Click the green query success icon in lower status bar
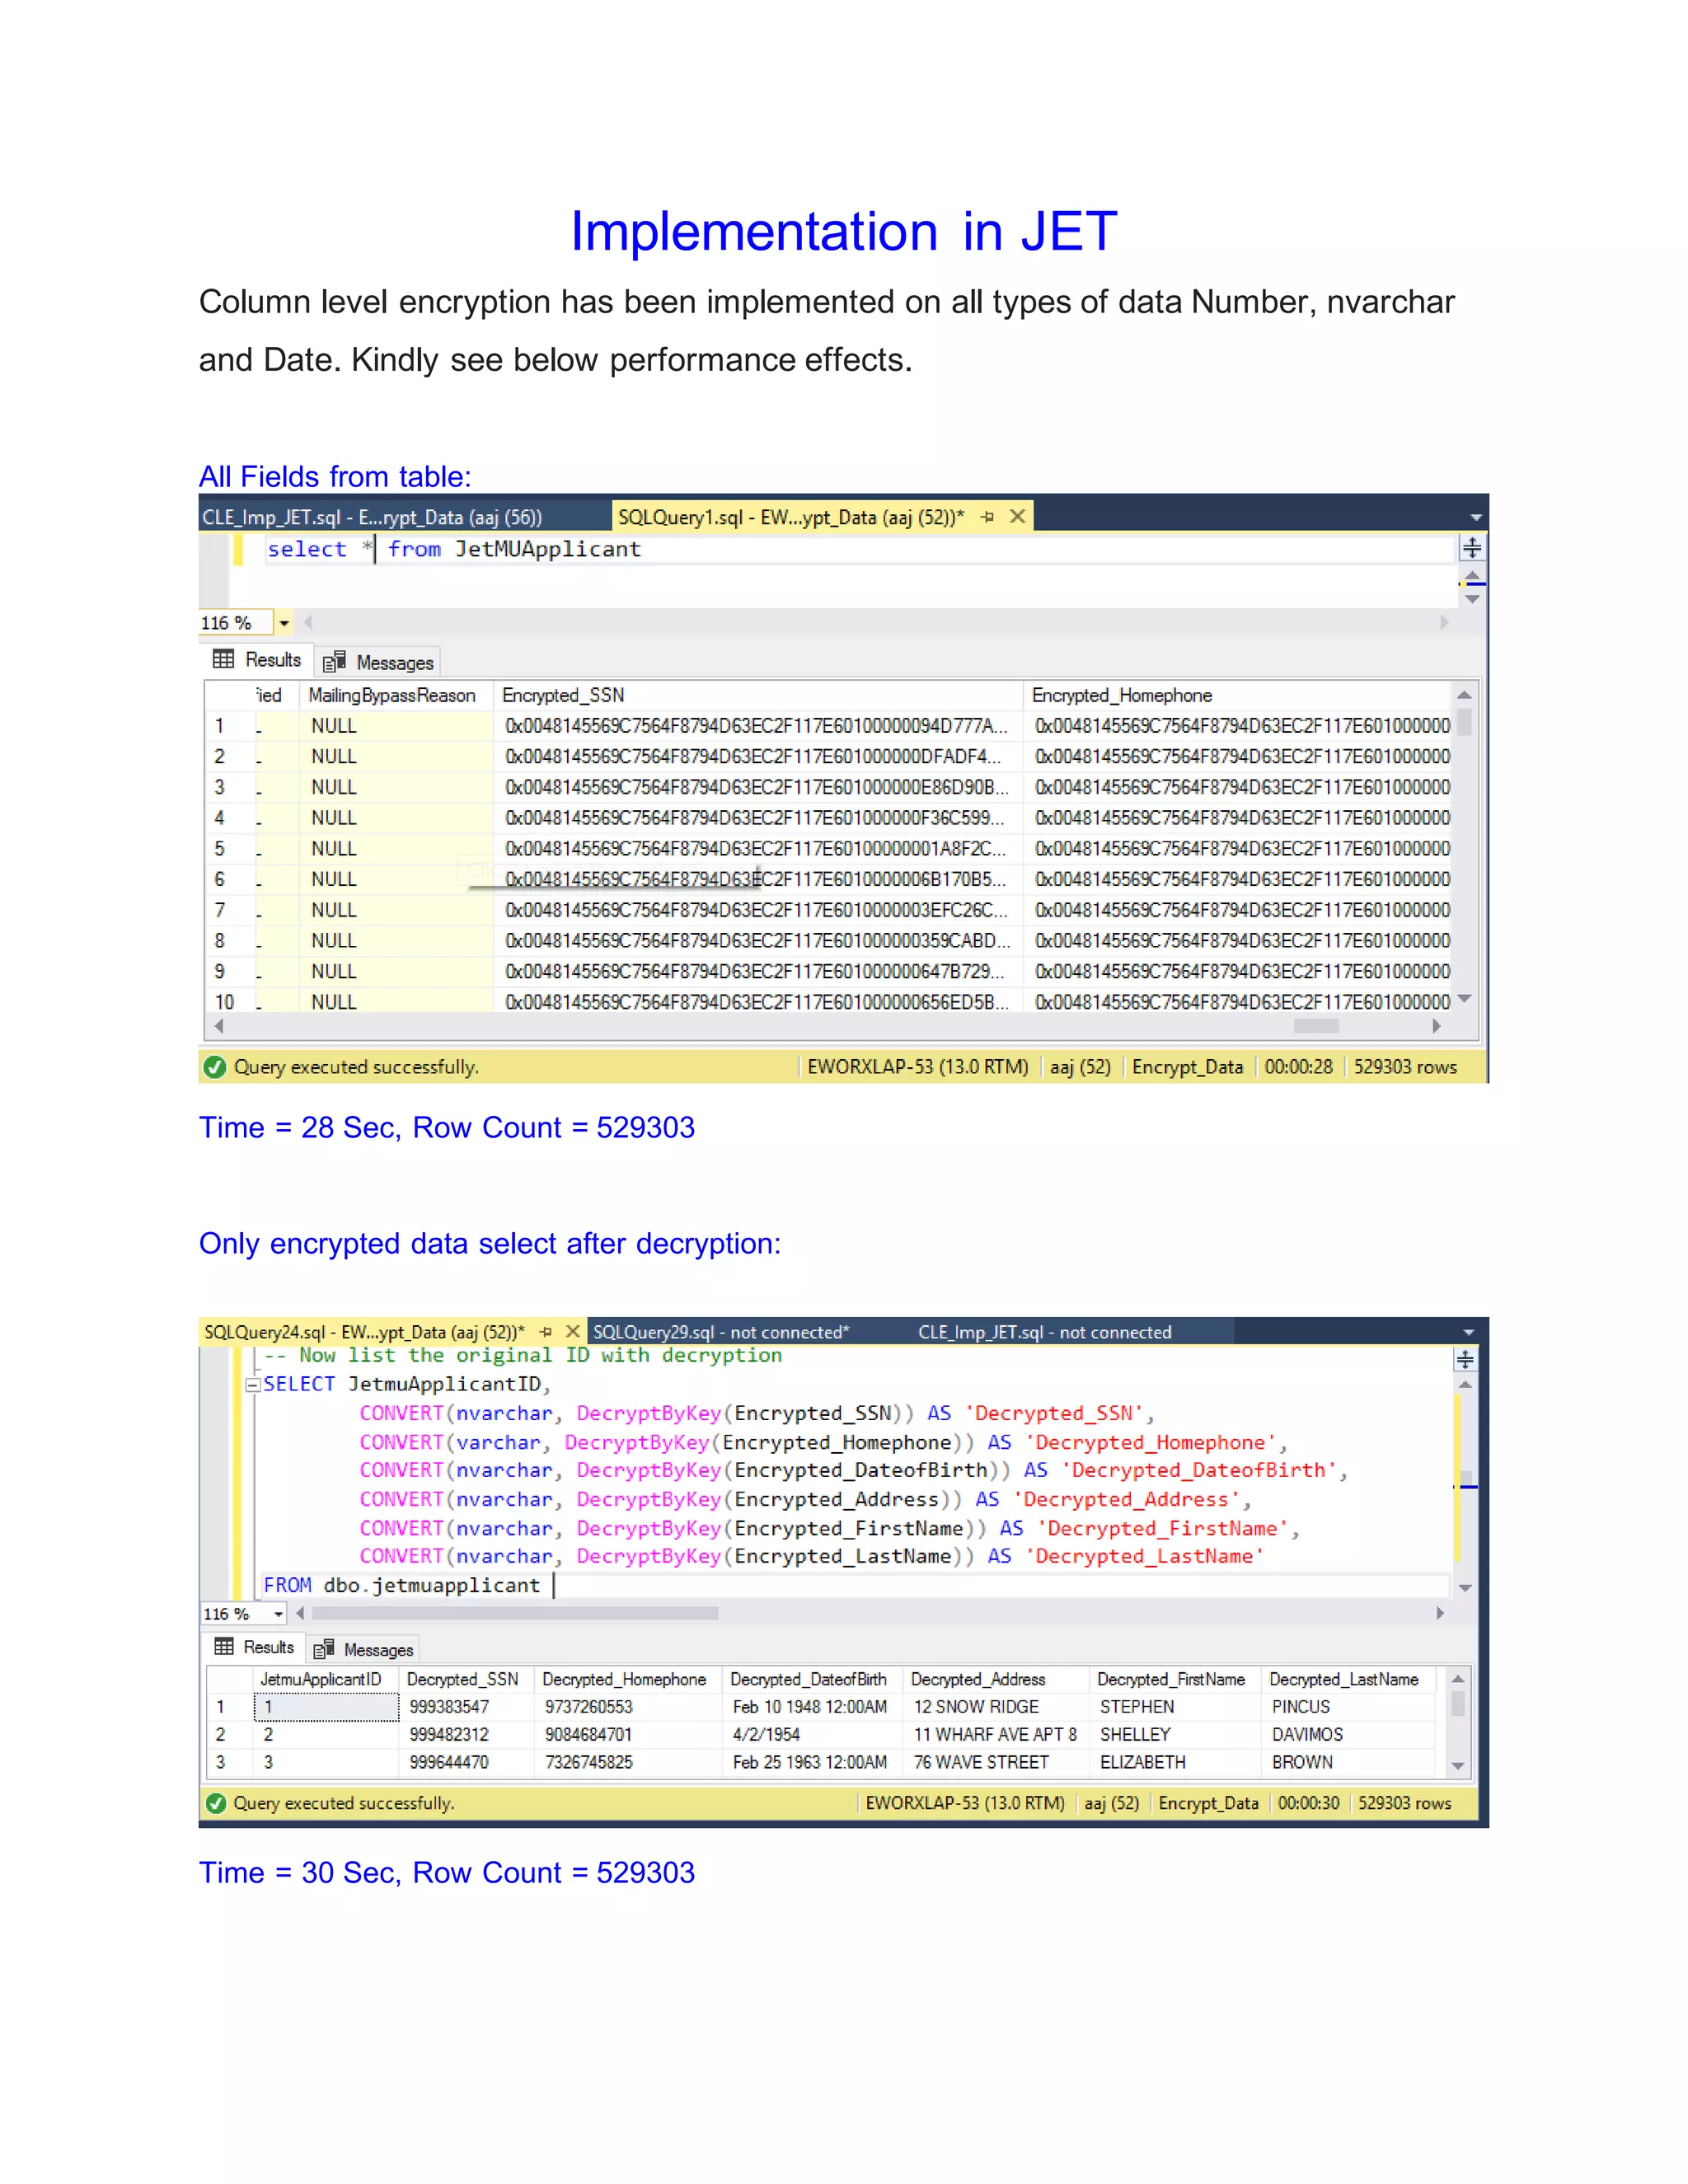The height and width of the screenshot is (2184, 1688). click(x=215, y=1803)
